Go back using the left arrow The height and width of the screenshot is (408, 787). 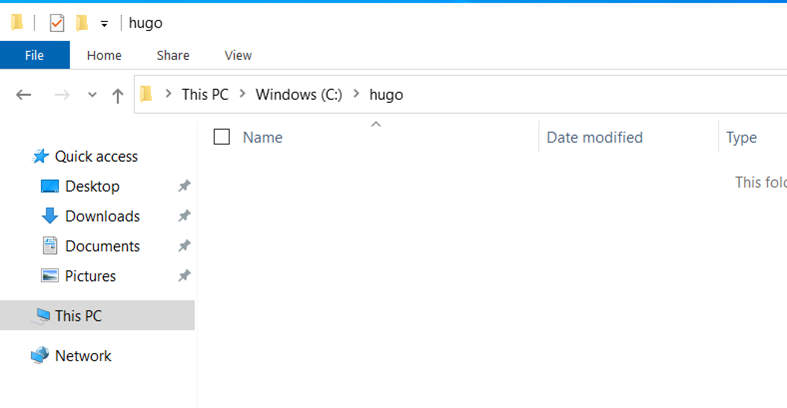tap(24, 95)
